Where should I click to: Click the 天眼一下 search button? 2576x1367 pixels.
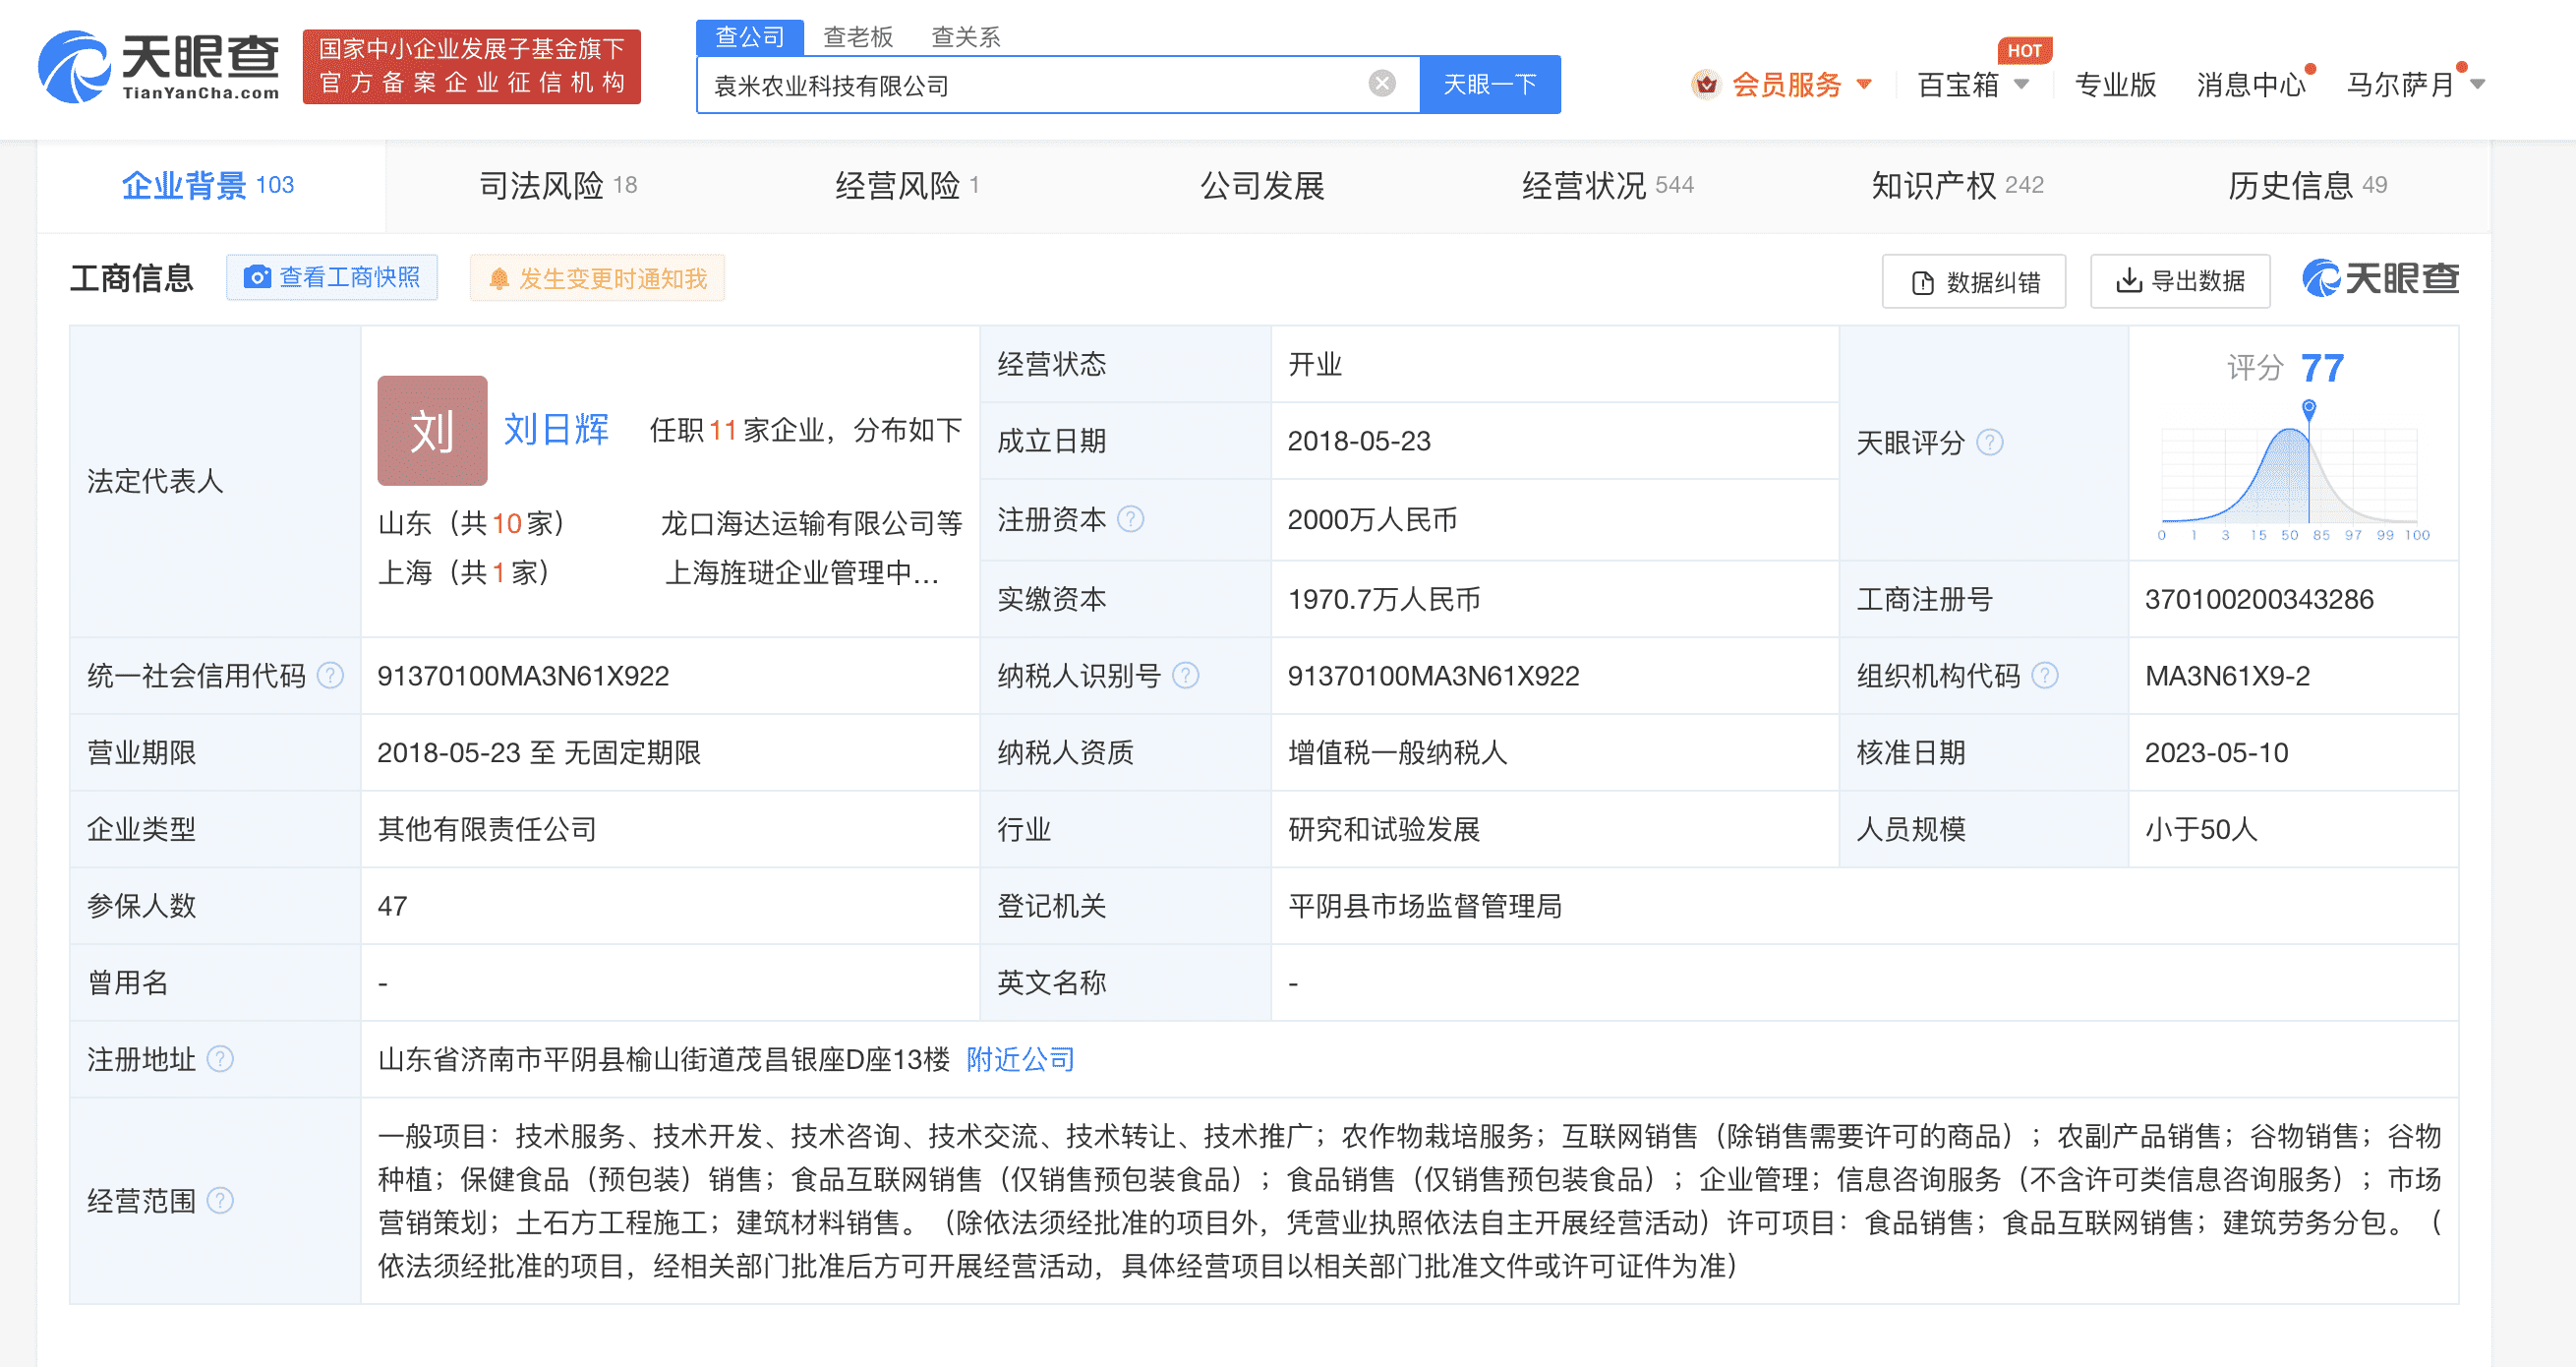(1490, 84)
